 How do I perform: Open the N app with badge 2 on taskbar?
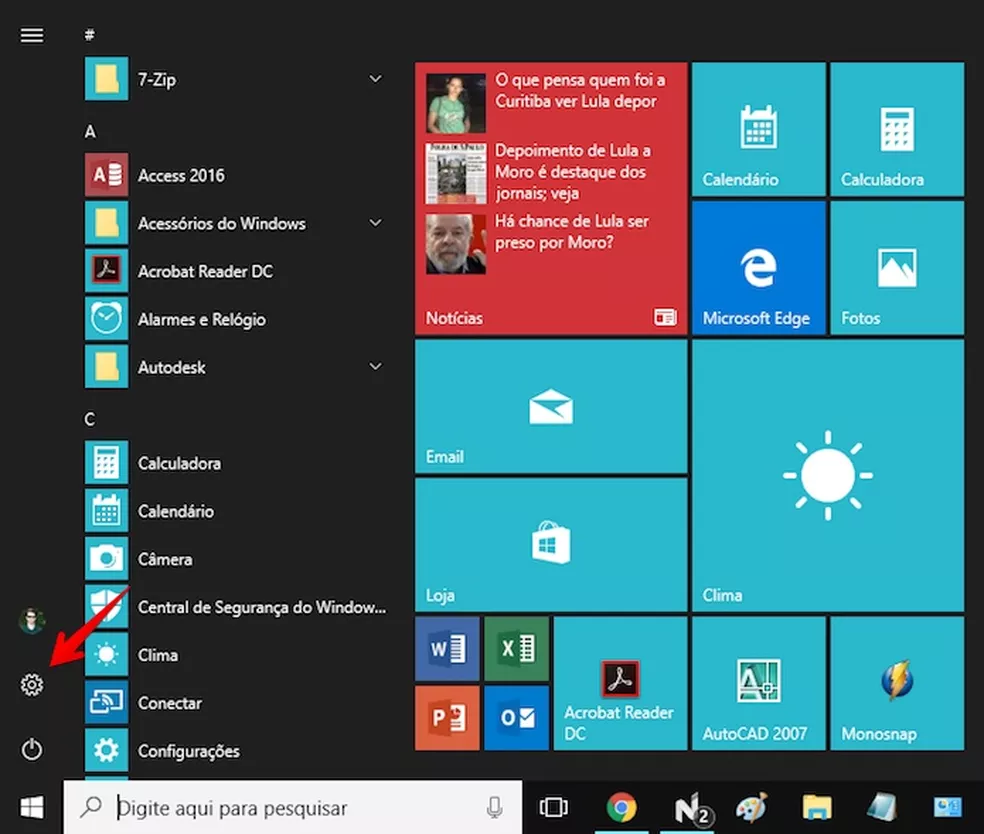[x=692, y=808]
